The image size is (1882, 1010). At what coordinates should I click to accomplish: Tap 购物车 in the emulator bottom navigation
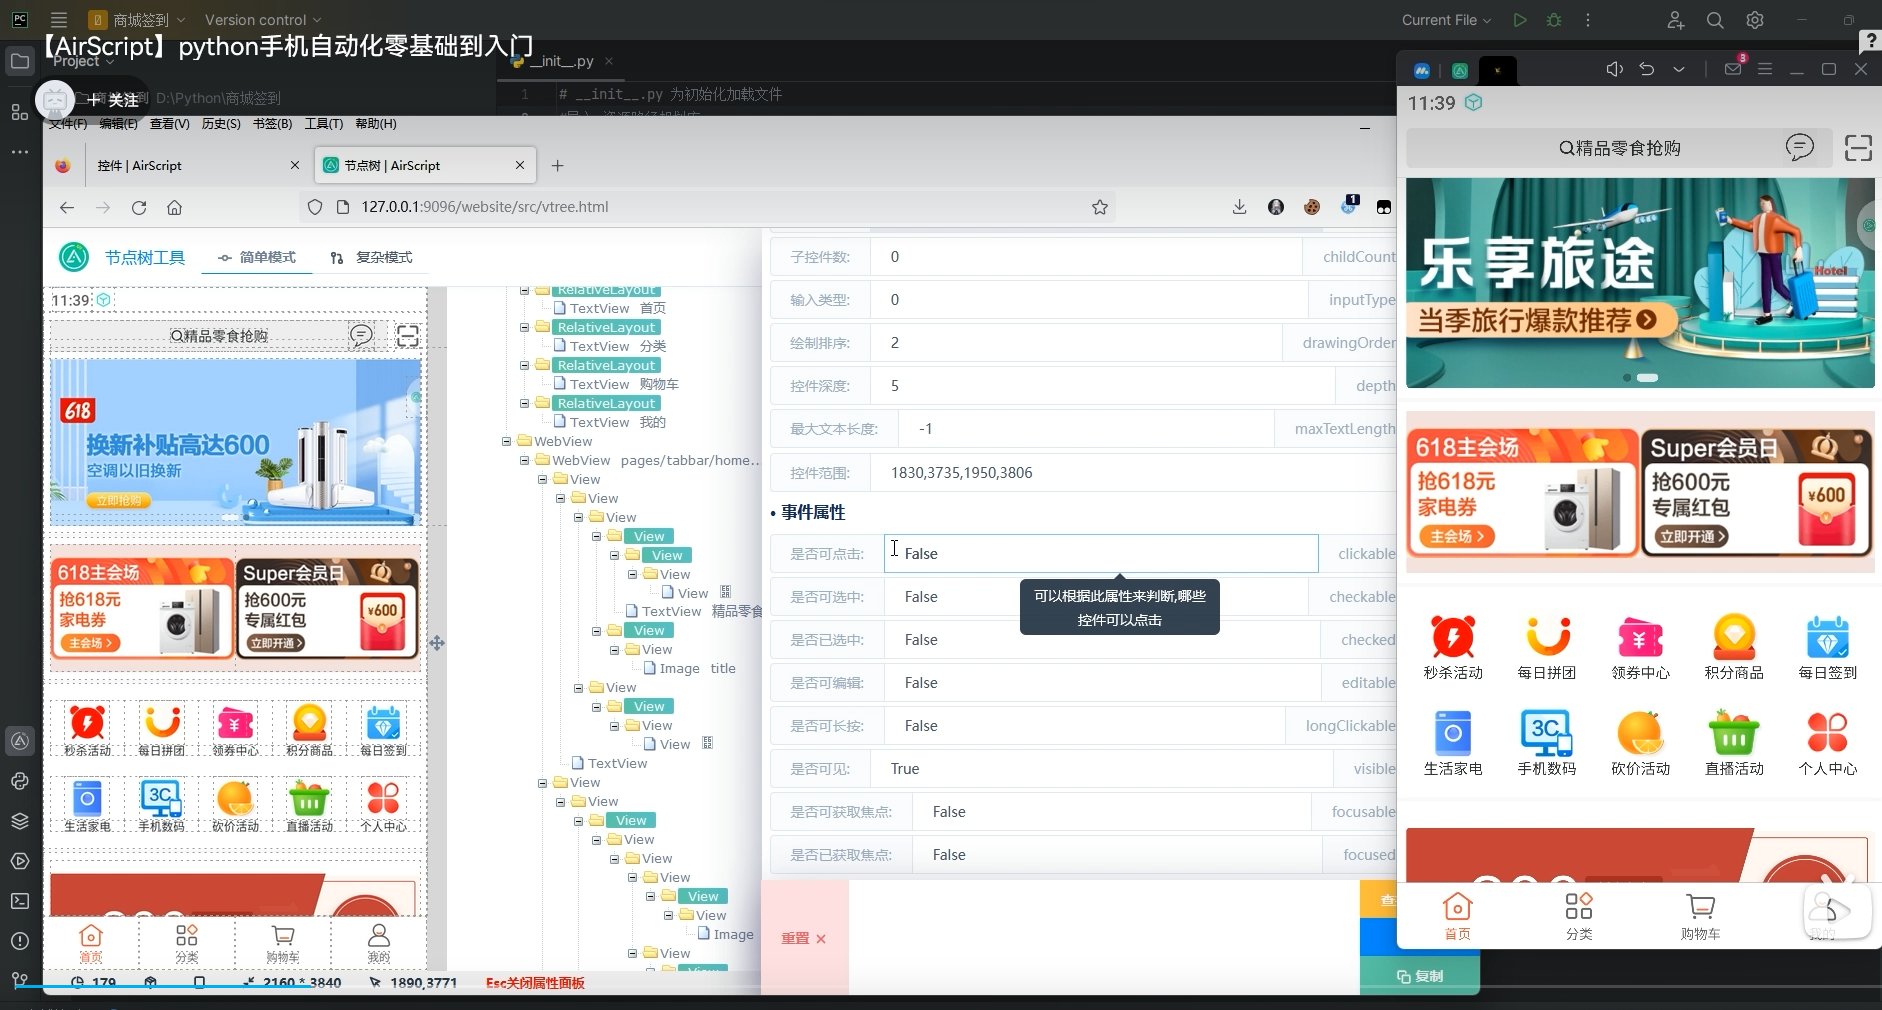[1700, 916]
